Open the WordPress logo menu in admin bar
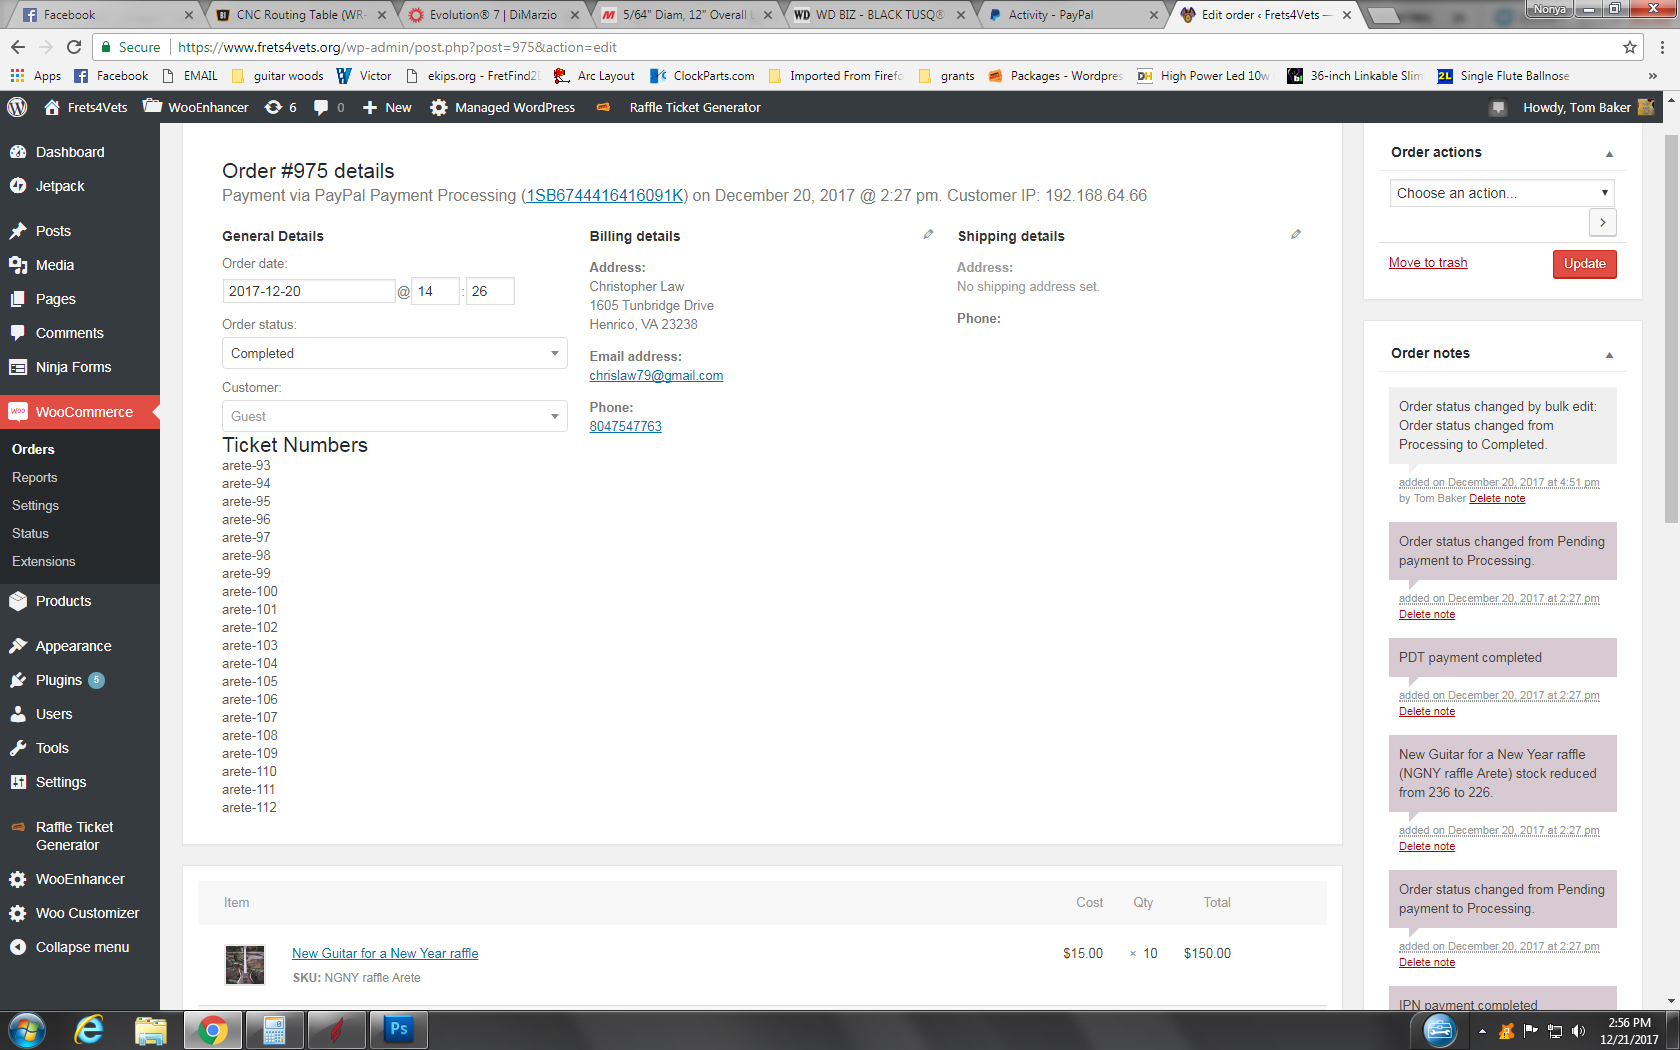This screenshot has width=1680, height=1050. [17, 107]
